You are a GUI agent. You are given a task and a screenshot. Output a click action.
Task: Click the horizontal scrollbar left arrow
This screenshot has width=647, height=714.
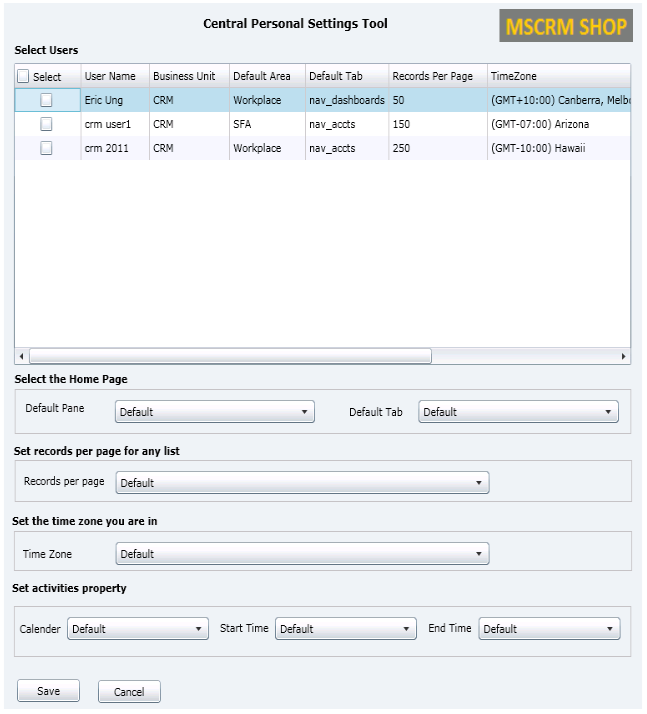click(21, 357)
